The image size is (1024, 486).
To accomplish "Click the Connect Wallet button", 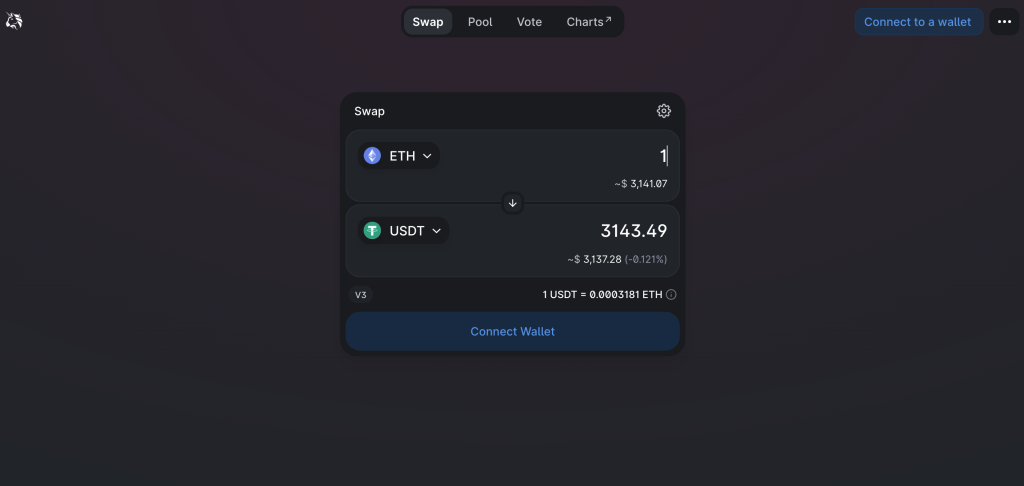I will 513,331.
